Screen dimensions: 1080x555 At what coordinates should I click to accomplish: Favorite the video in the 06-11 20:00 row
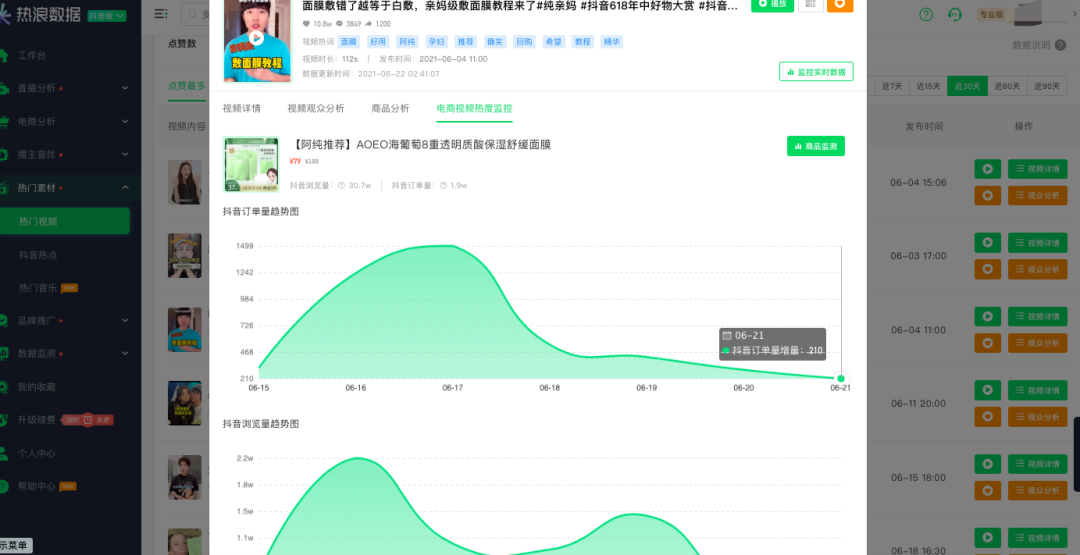(988, 417)
